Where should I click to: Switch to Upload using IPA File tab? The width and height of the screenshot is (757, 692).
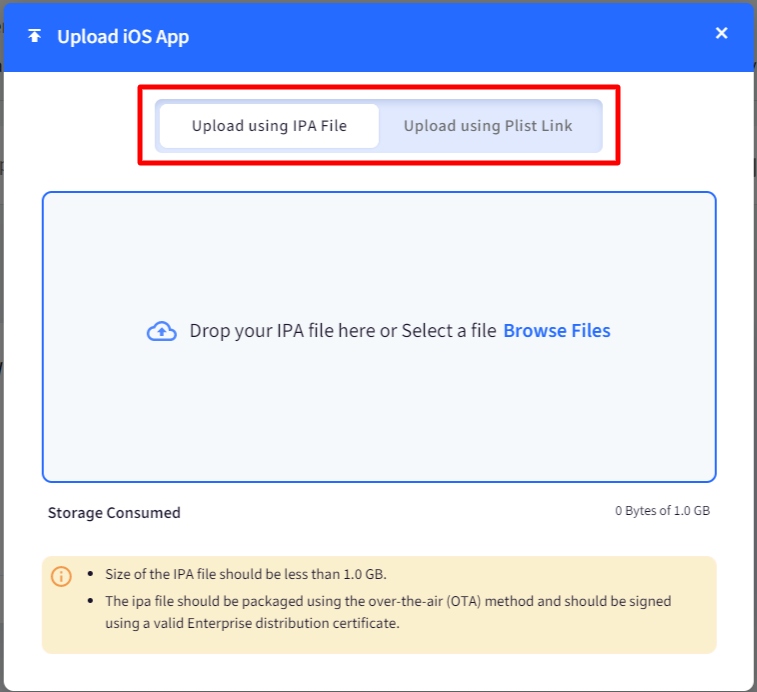(269, 126)
